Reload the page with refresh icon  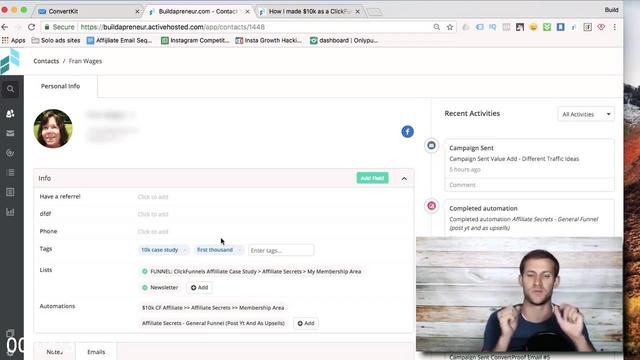(31, 27)
